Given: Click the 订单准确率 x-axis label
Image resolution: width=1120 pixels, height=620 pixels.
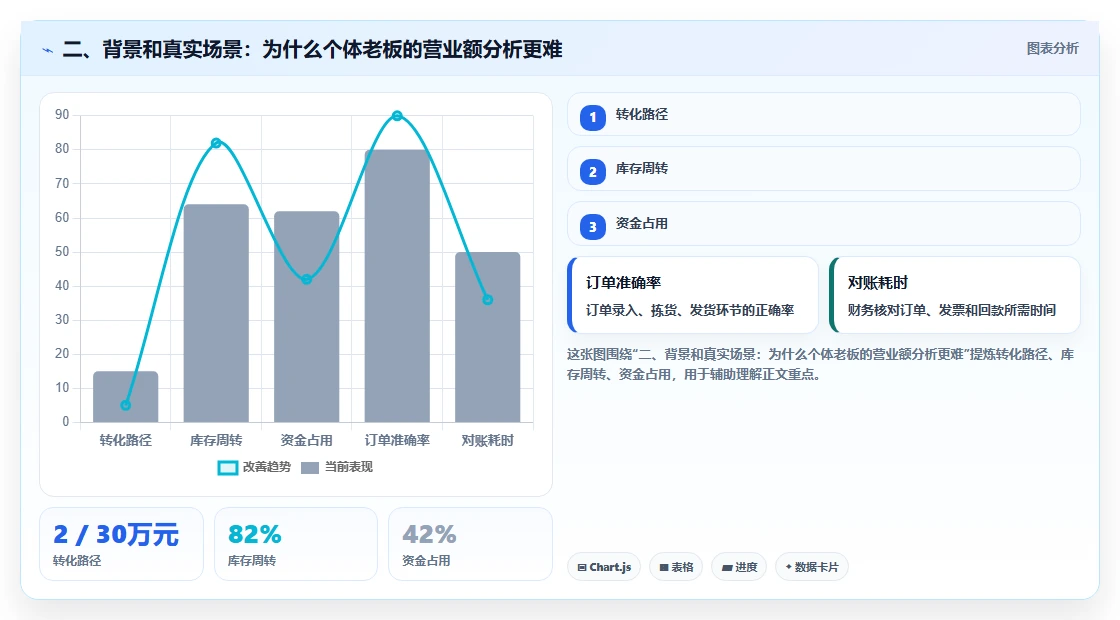Looking at the screenshot, I should pos(397,441).
